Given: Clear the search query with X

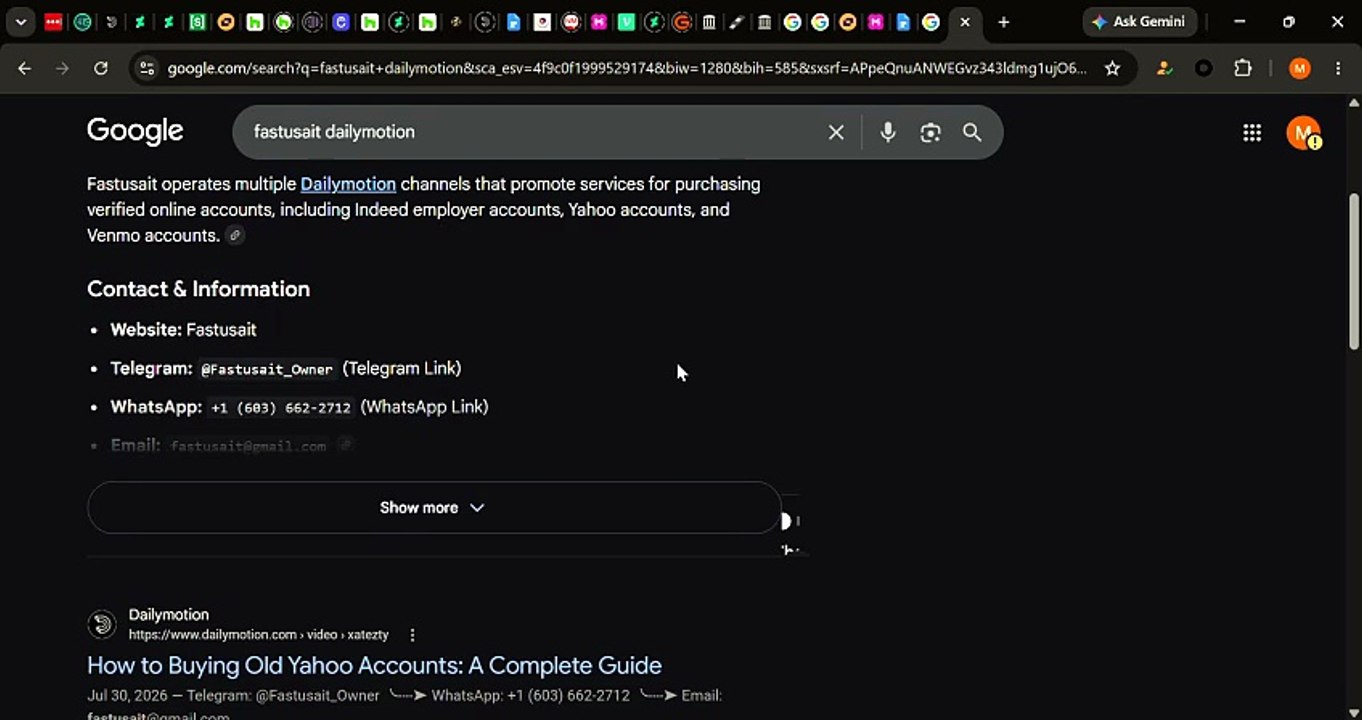Looking at the screenshot, I should pos(836,132).
